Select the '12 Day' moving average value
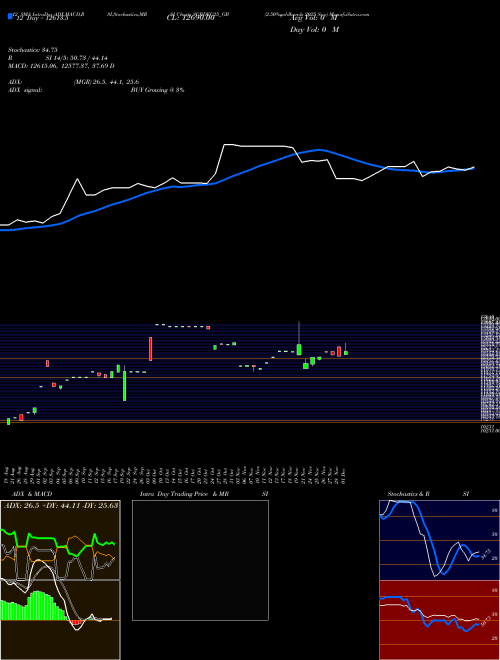The image size is (500, 660). [41, 18]
